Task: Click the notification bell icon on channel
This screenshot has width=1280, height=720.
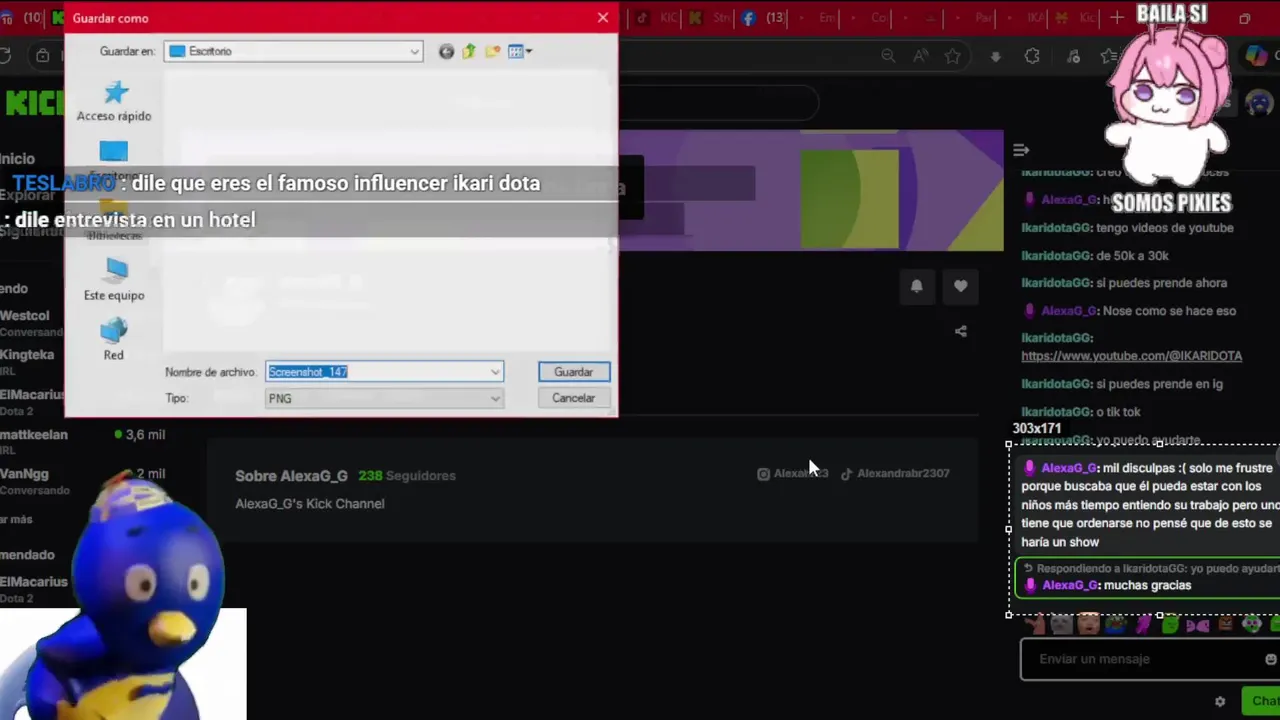Action: click(x=916, y=286)
